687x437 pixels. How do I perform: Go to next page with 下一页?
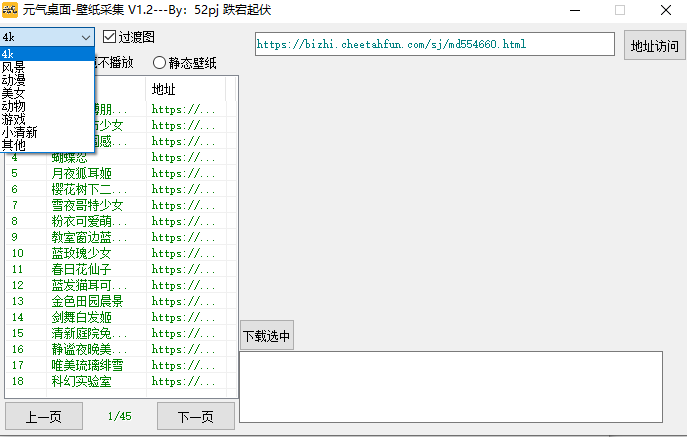click(195, 416)
